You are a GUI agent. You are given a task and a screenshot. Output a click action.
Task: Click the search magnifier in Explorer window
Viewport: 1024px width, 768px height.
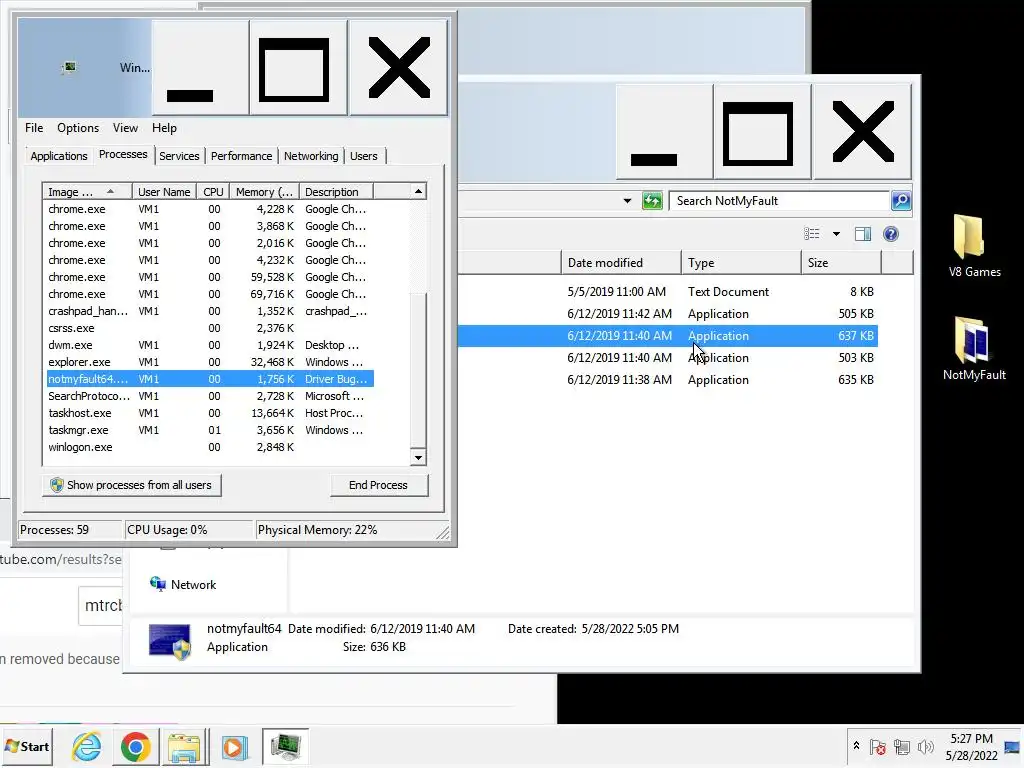(901, 200)
